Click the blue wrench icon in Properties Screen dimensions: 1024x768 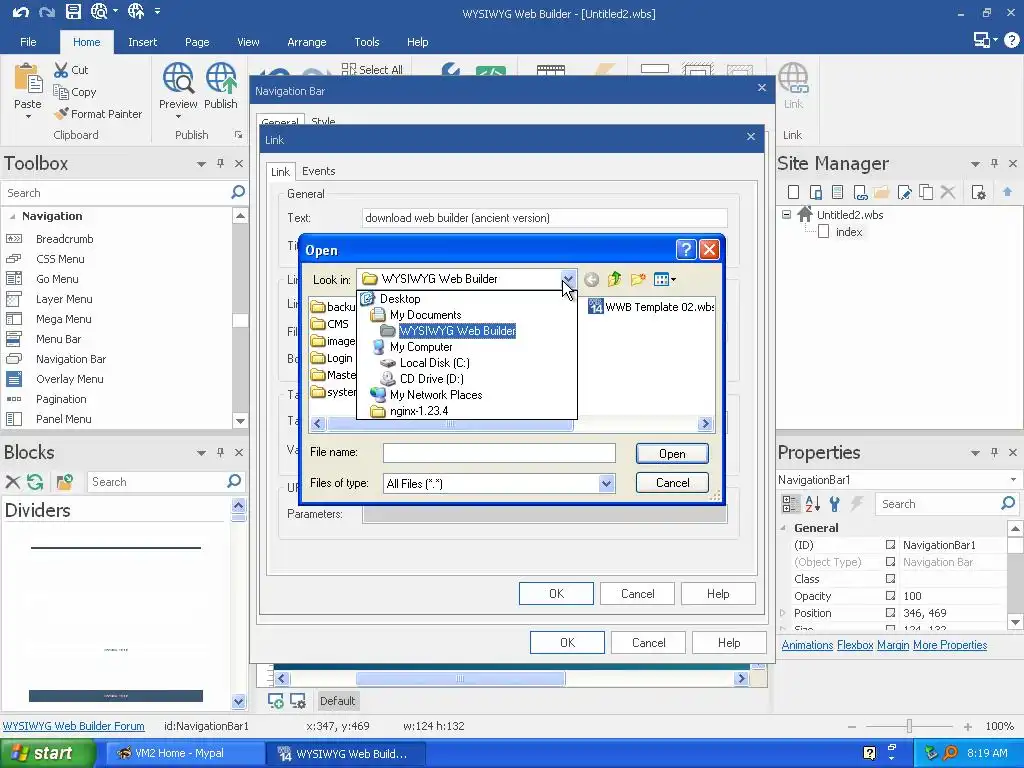pos(835,504)
